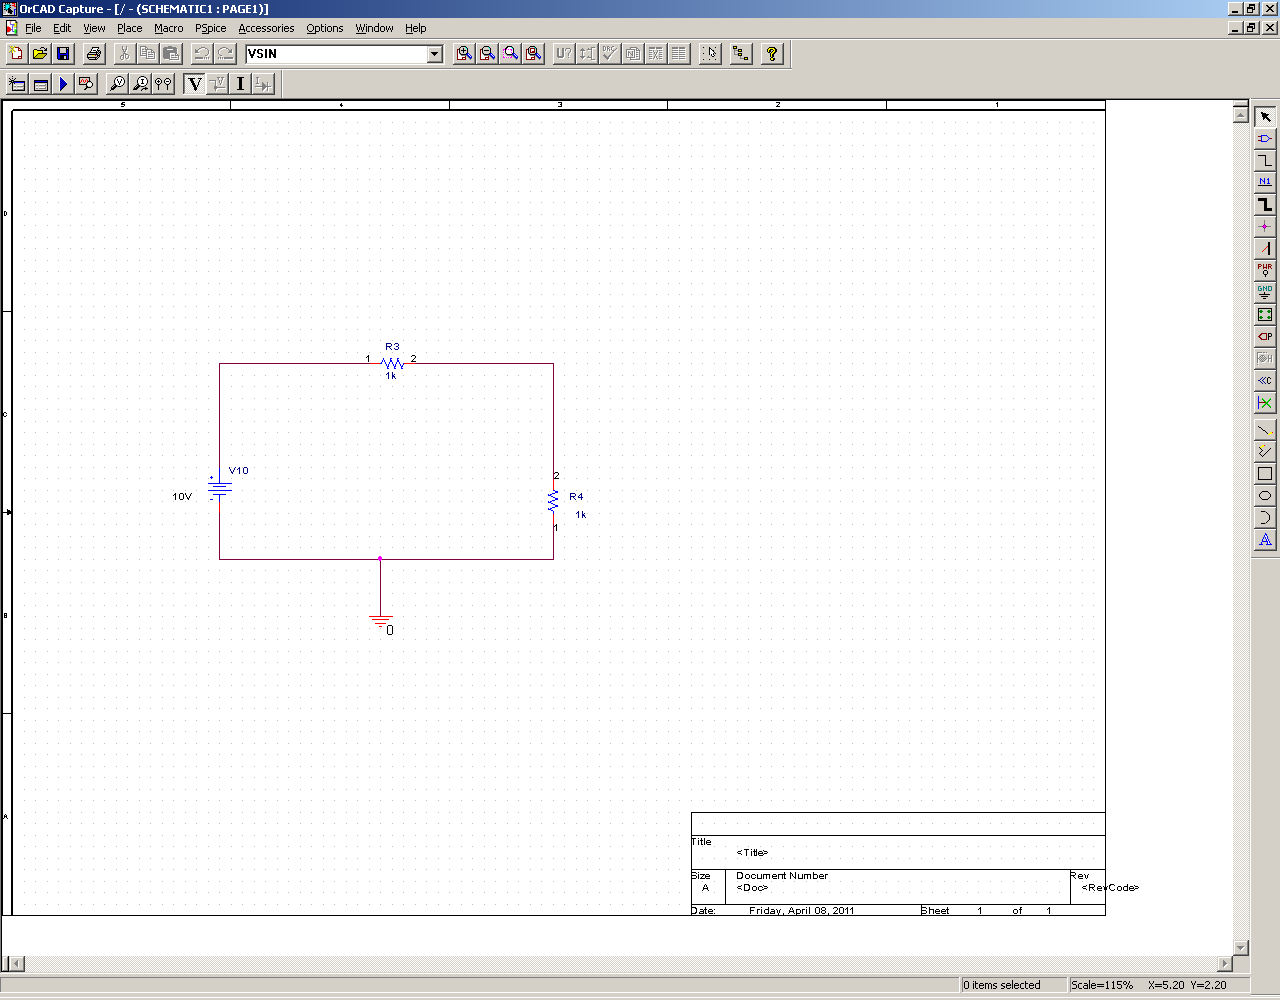Select the zoom to area tool
Viewport: 1280px width, 1000px height.
tap(511, 54)
